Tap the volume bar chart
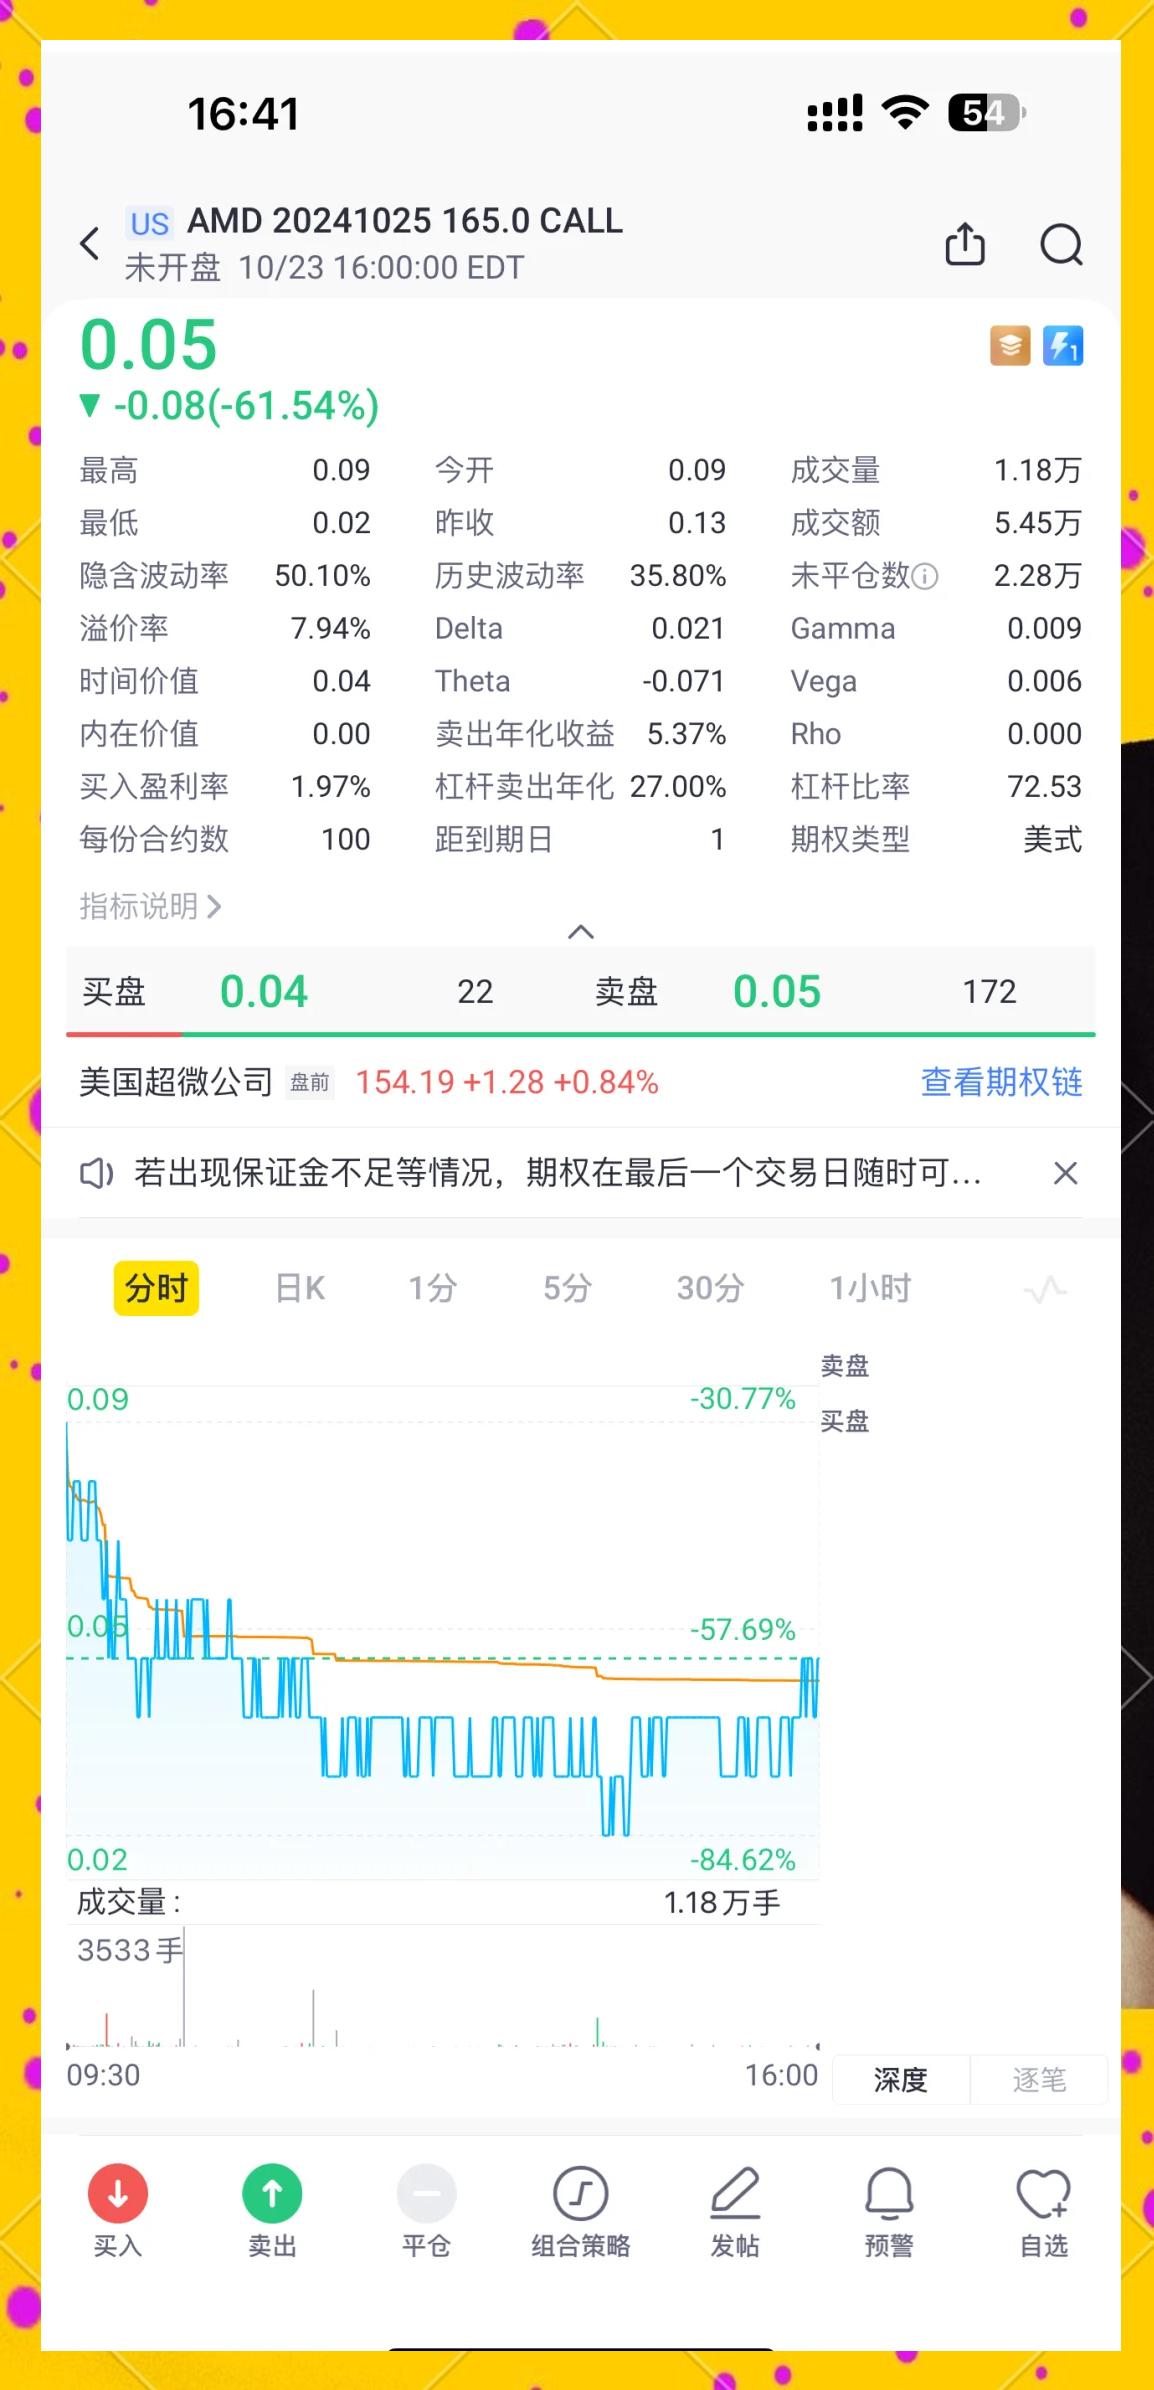1154x2390 pixels. 442,1988
